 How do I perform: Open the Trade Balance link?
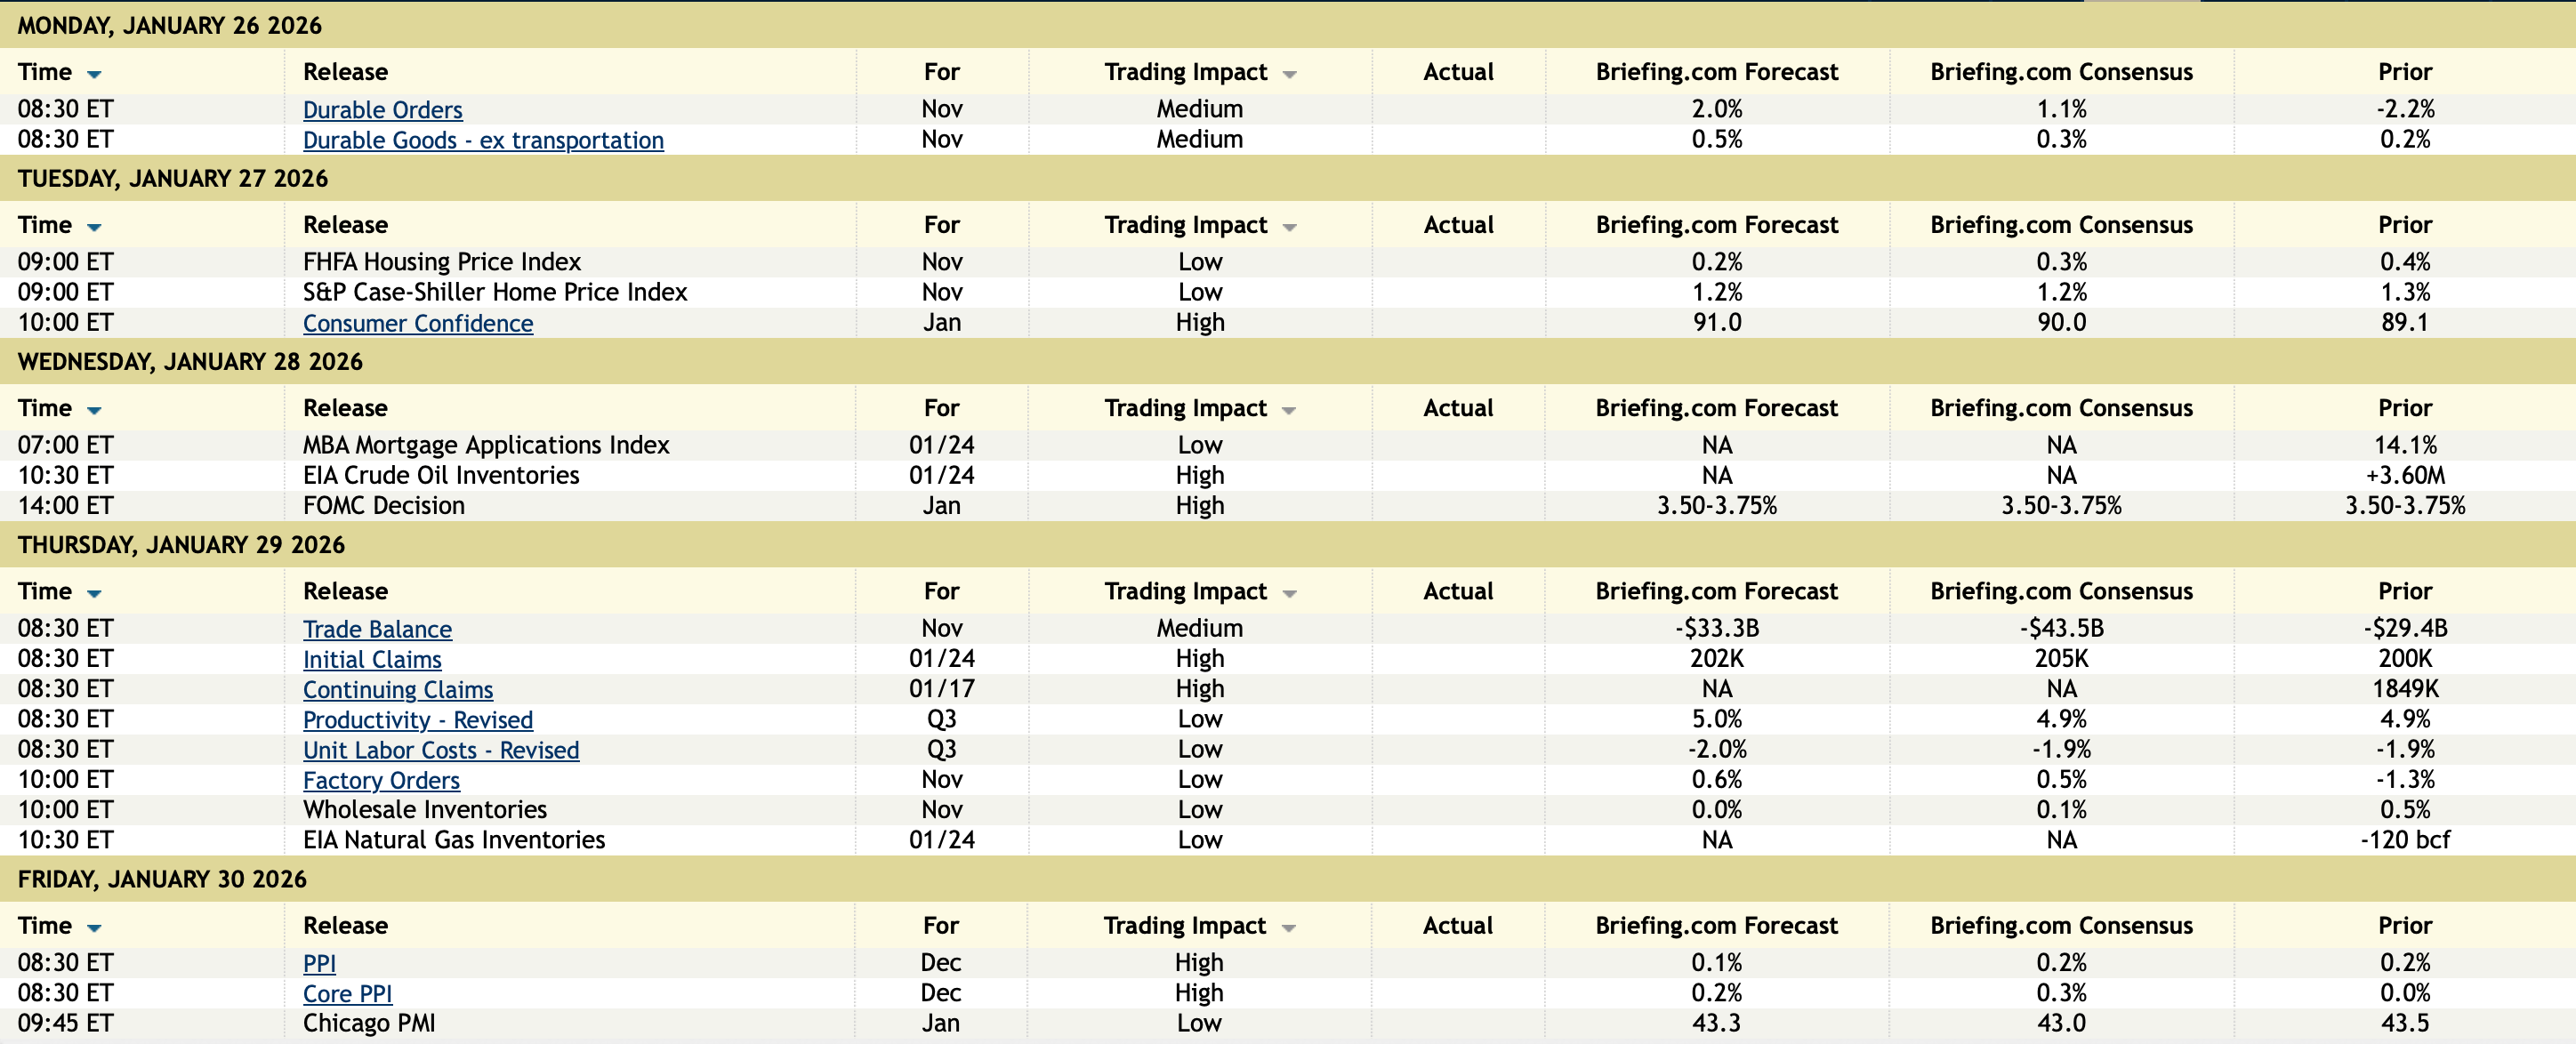377,630
